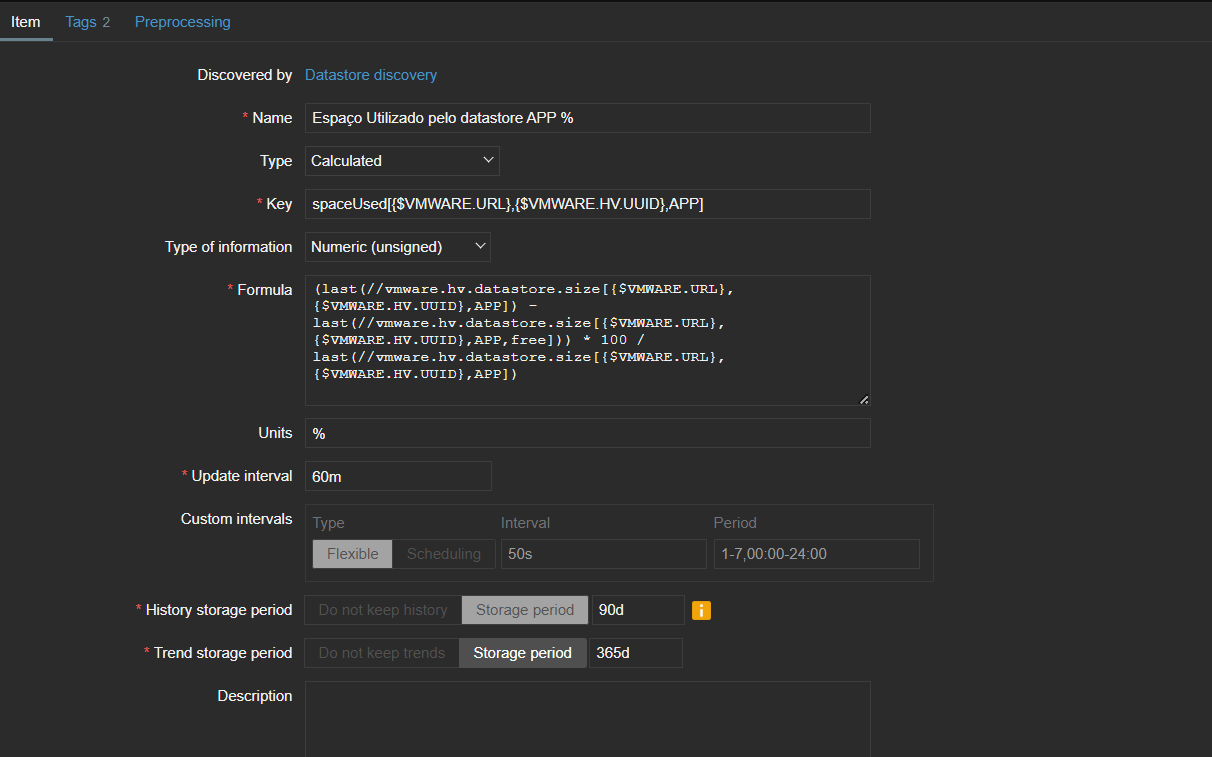Image resolution: width=1212 pixels, height=757 pixels.
Task: Open the Datastore discovery link
Action: coord(370,75)
